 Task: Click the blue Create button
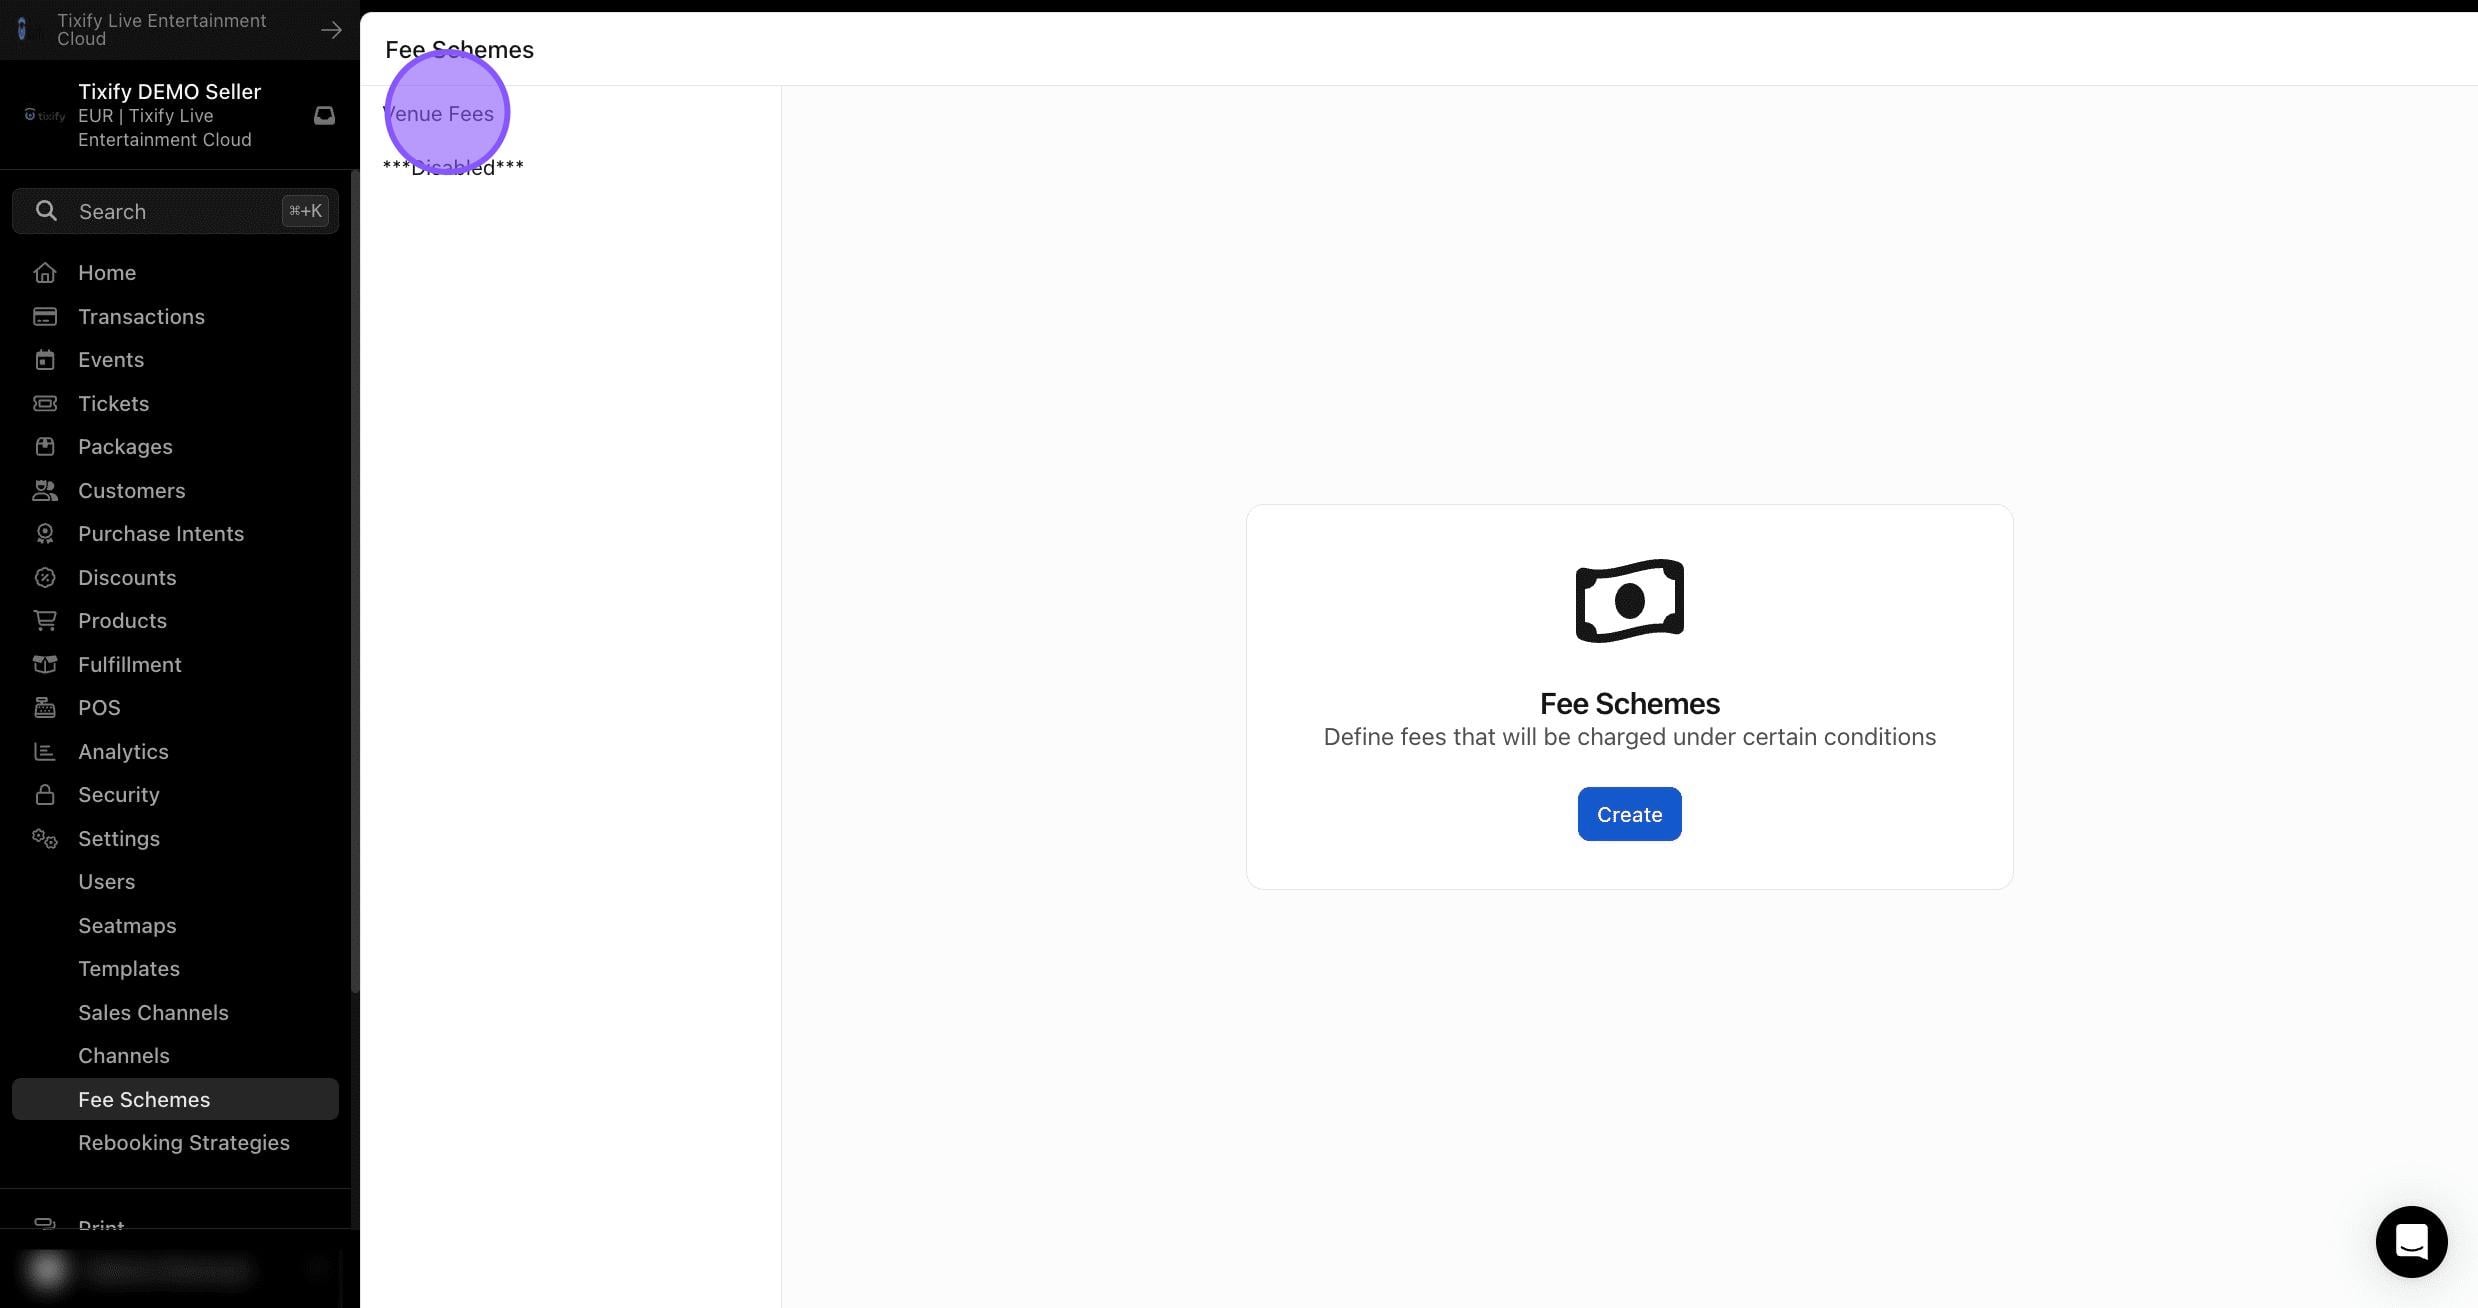[x=1629, y=814]
